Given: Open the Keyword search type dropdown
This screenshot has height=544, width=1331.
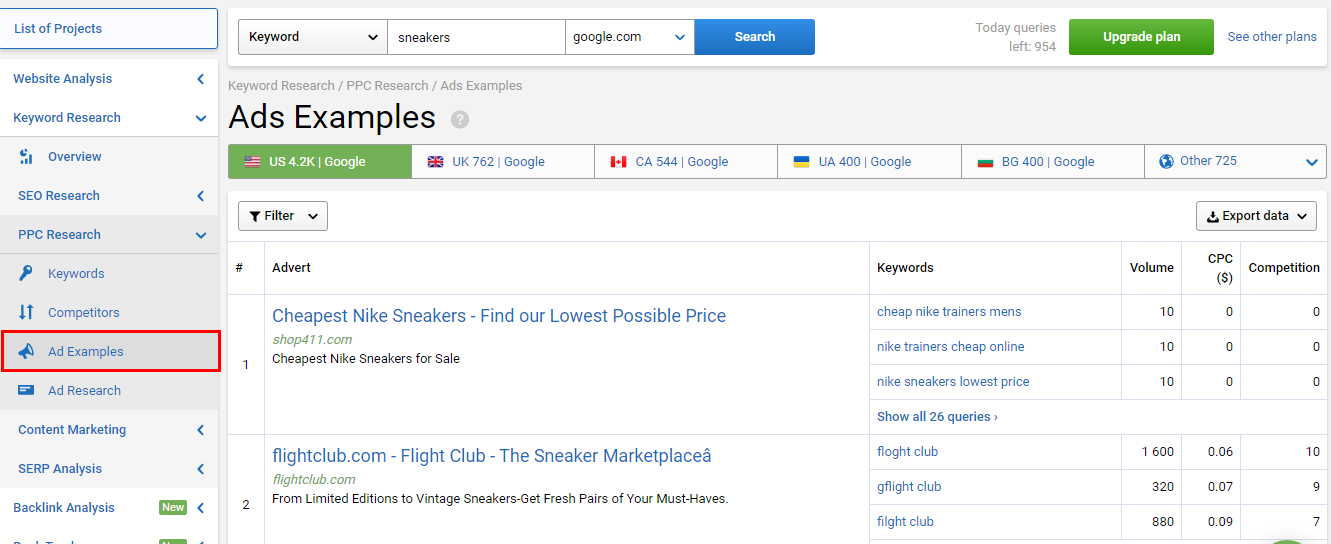Looking at the screenshot, I should (x=313, y=37).
